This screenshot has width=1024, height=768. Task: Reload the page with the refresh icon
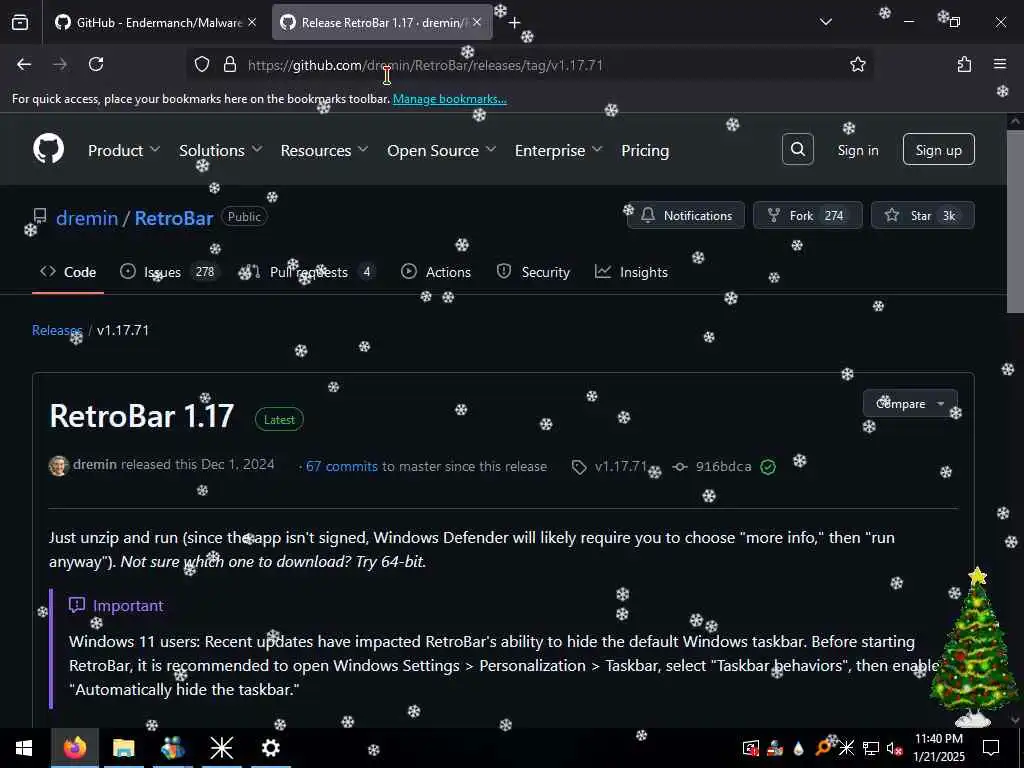(x=96, y=64)
